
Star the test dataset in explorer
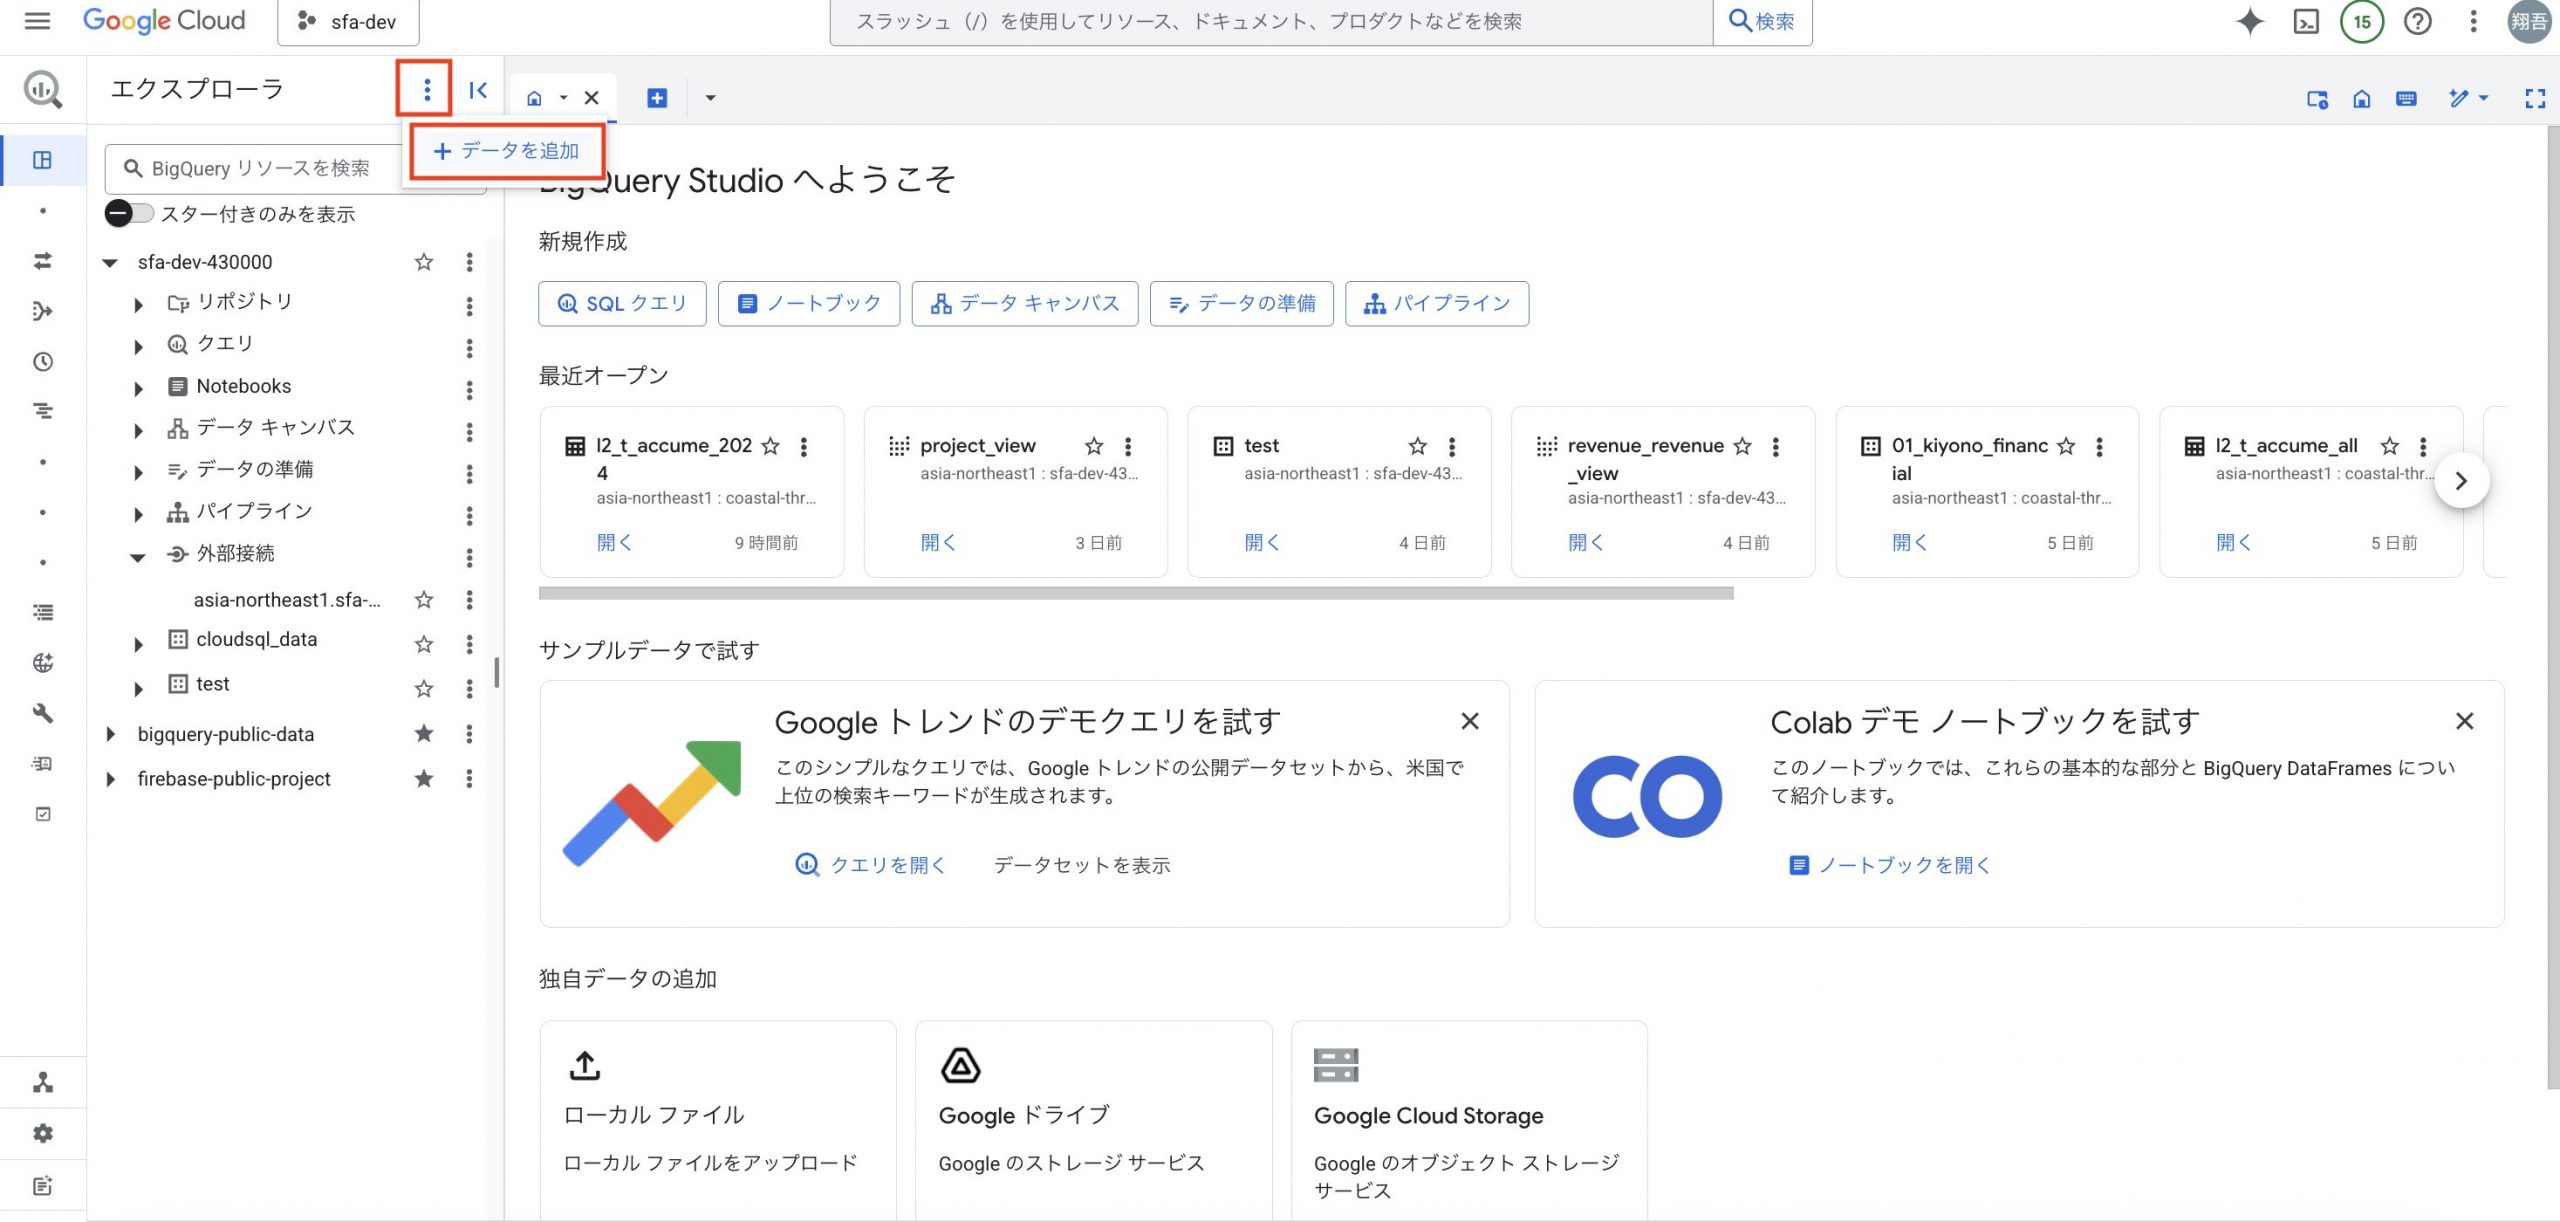pos(424,688)
